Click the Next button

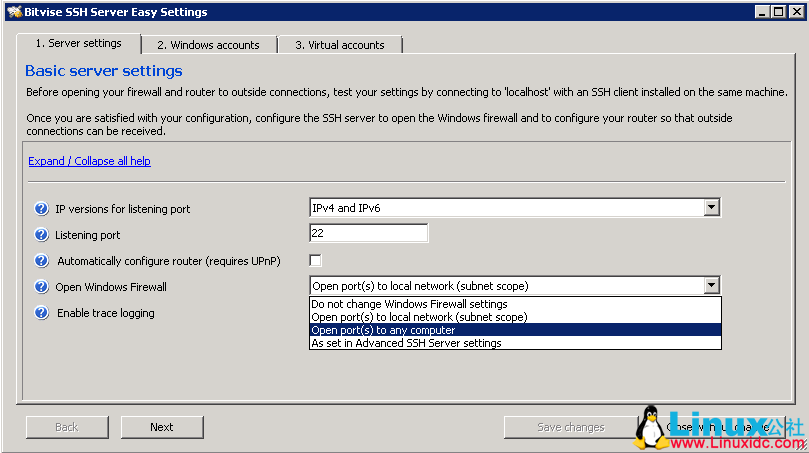pyautogui.click(x=162, y=427)
